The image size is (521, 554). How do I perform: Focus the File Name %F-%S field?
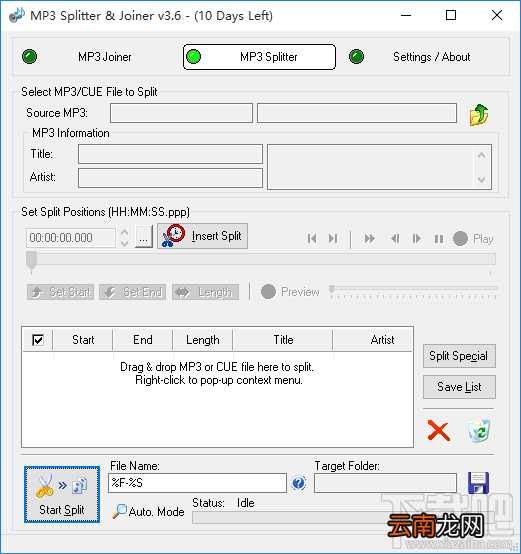197,483
